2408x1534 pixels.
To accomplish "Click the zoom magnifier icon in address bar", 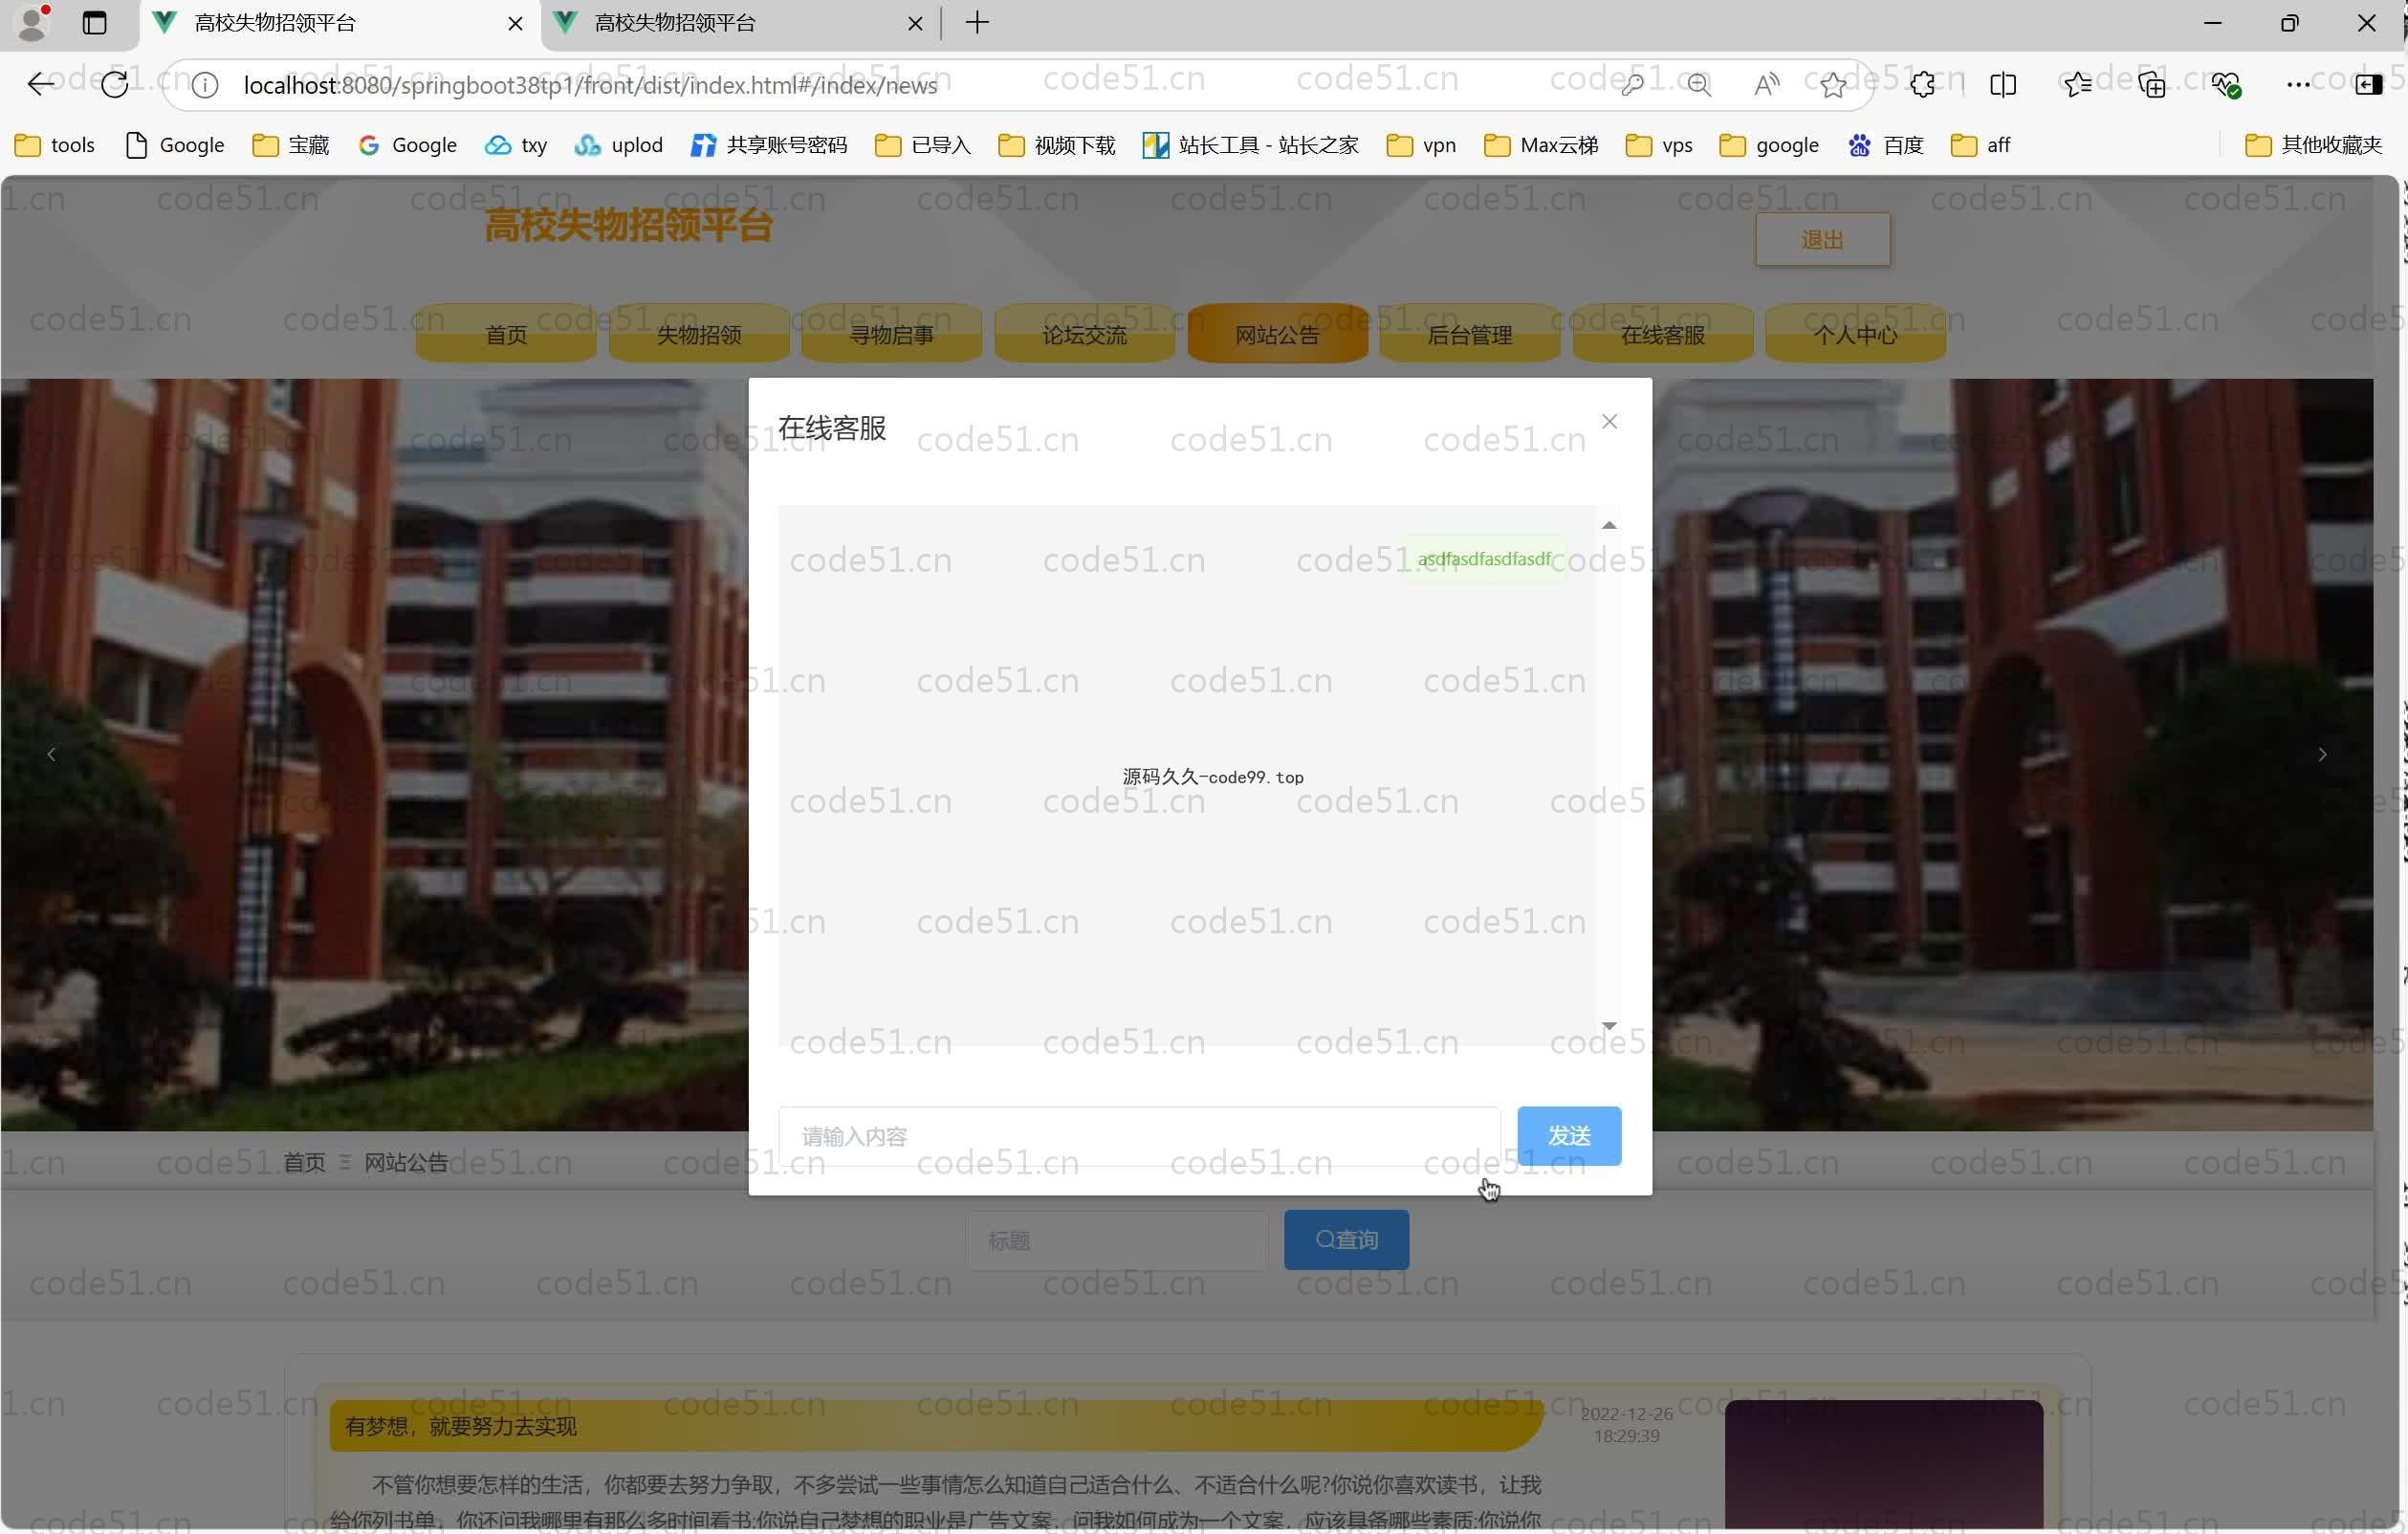I will [x=1699, y=85].
